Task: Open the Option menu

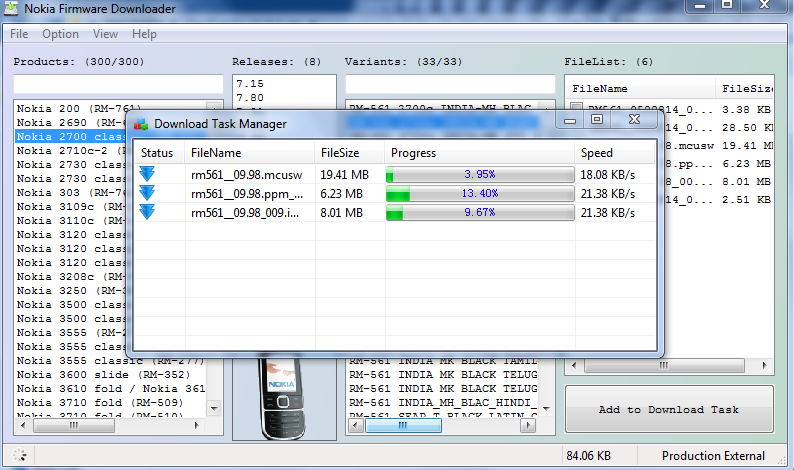Action: coord(60,34)
